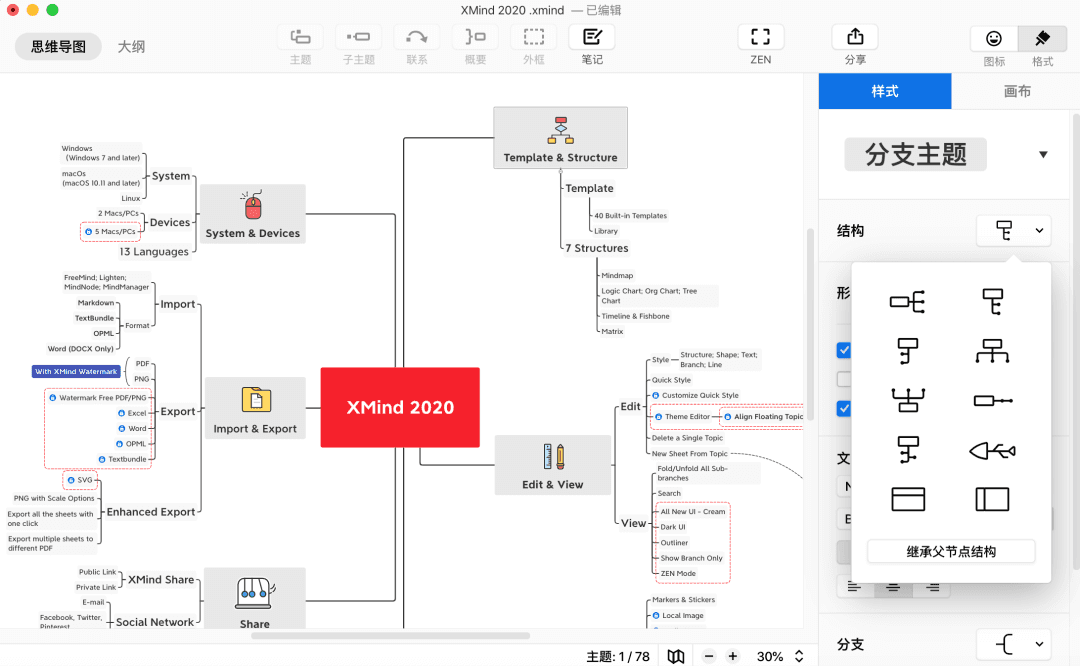Switch to the 大纲 outline tab
The image size is (1080, 666).
pyautogui.click(x=131, y=46)
